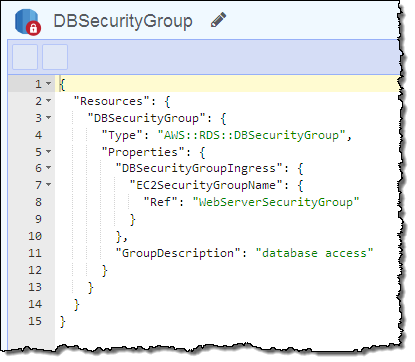This screenshot has height=362, width=415.
Task: Click the second blank toolbar button
Action: click(x=55, y=57)
